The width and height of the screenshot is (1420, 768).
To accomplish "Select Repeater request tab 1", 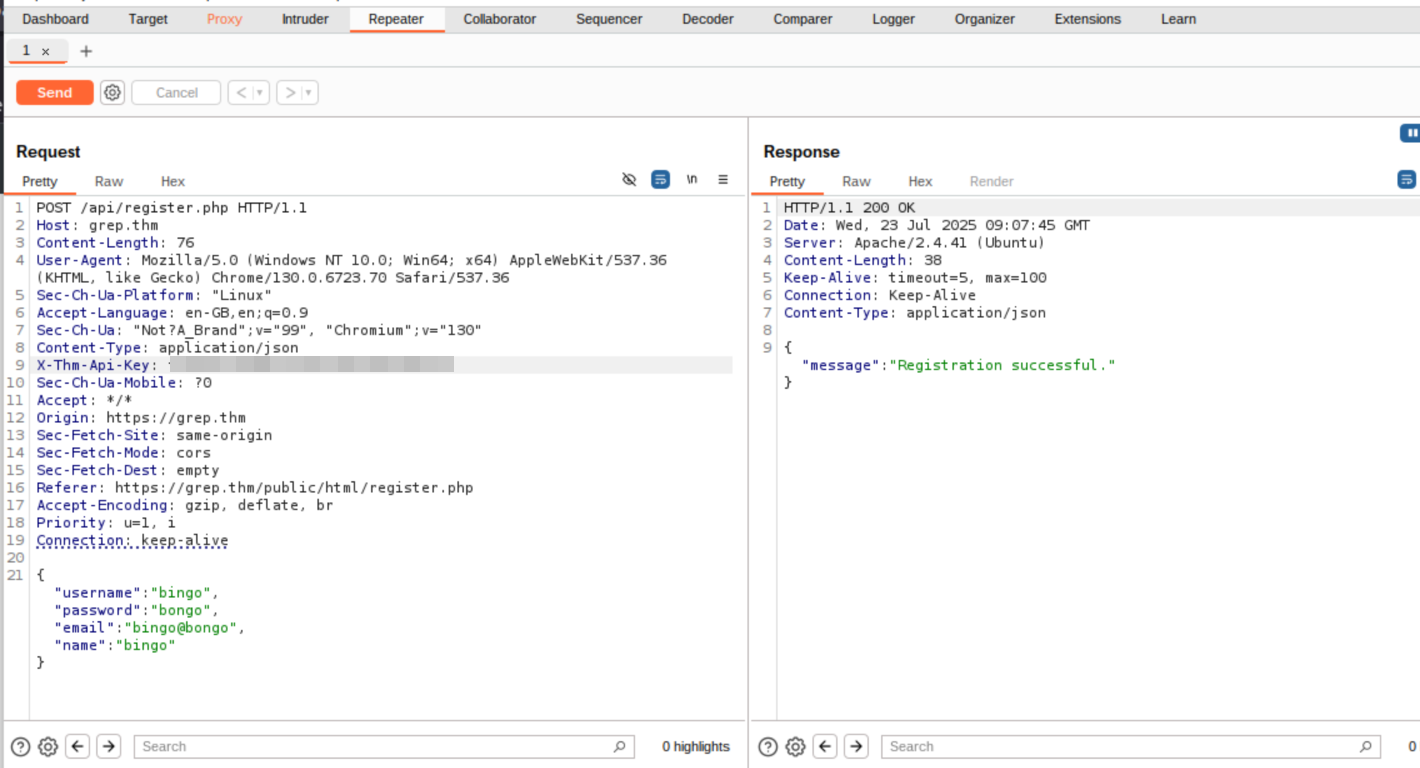I will (26, 51).
